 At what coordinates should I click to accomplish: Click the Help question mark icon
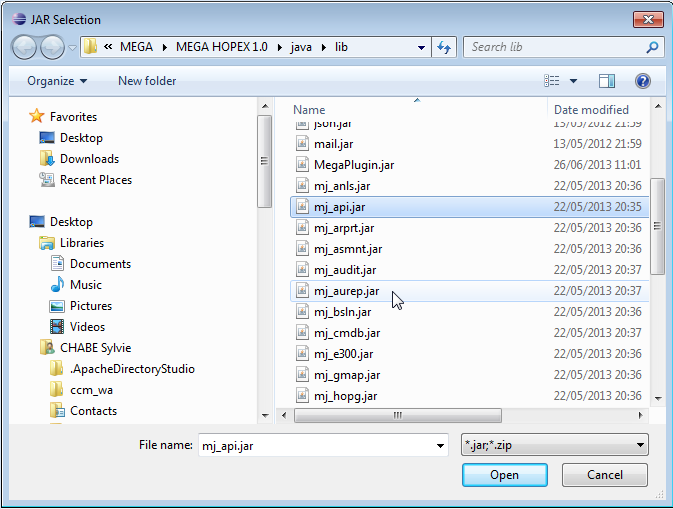643,81
